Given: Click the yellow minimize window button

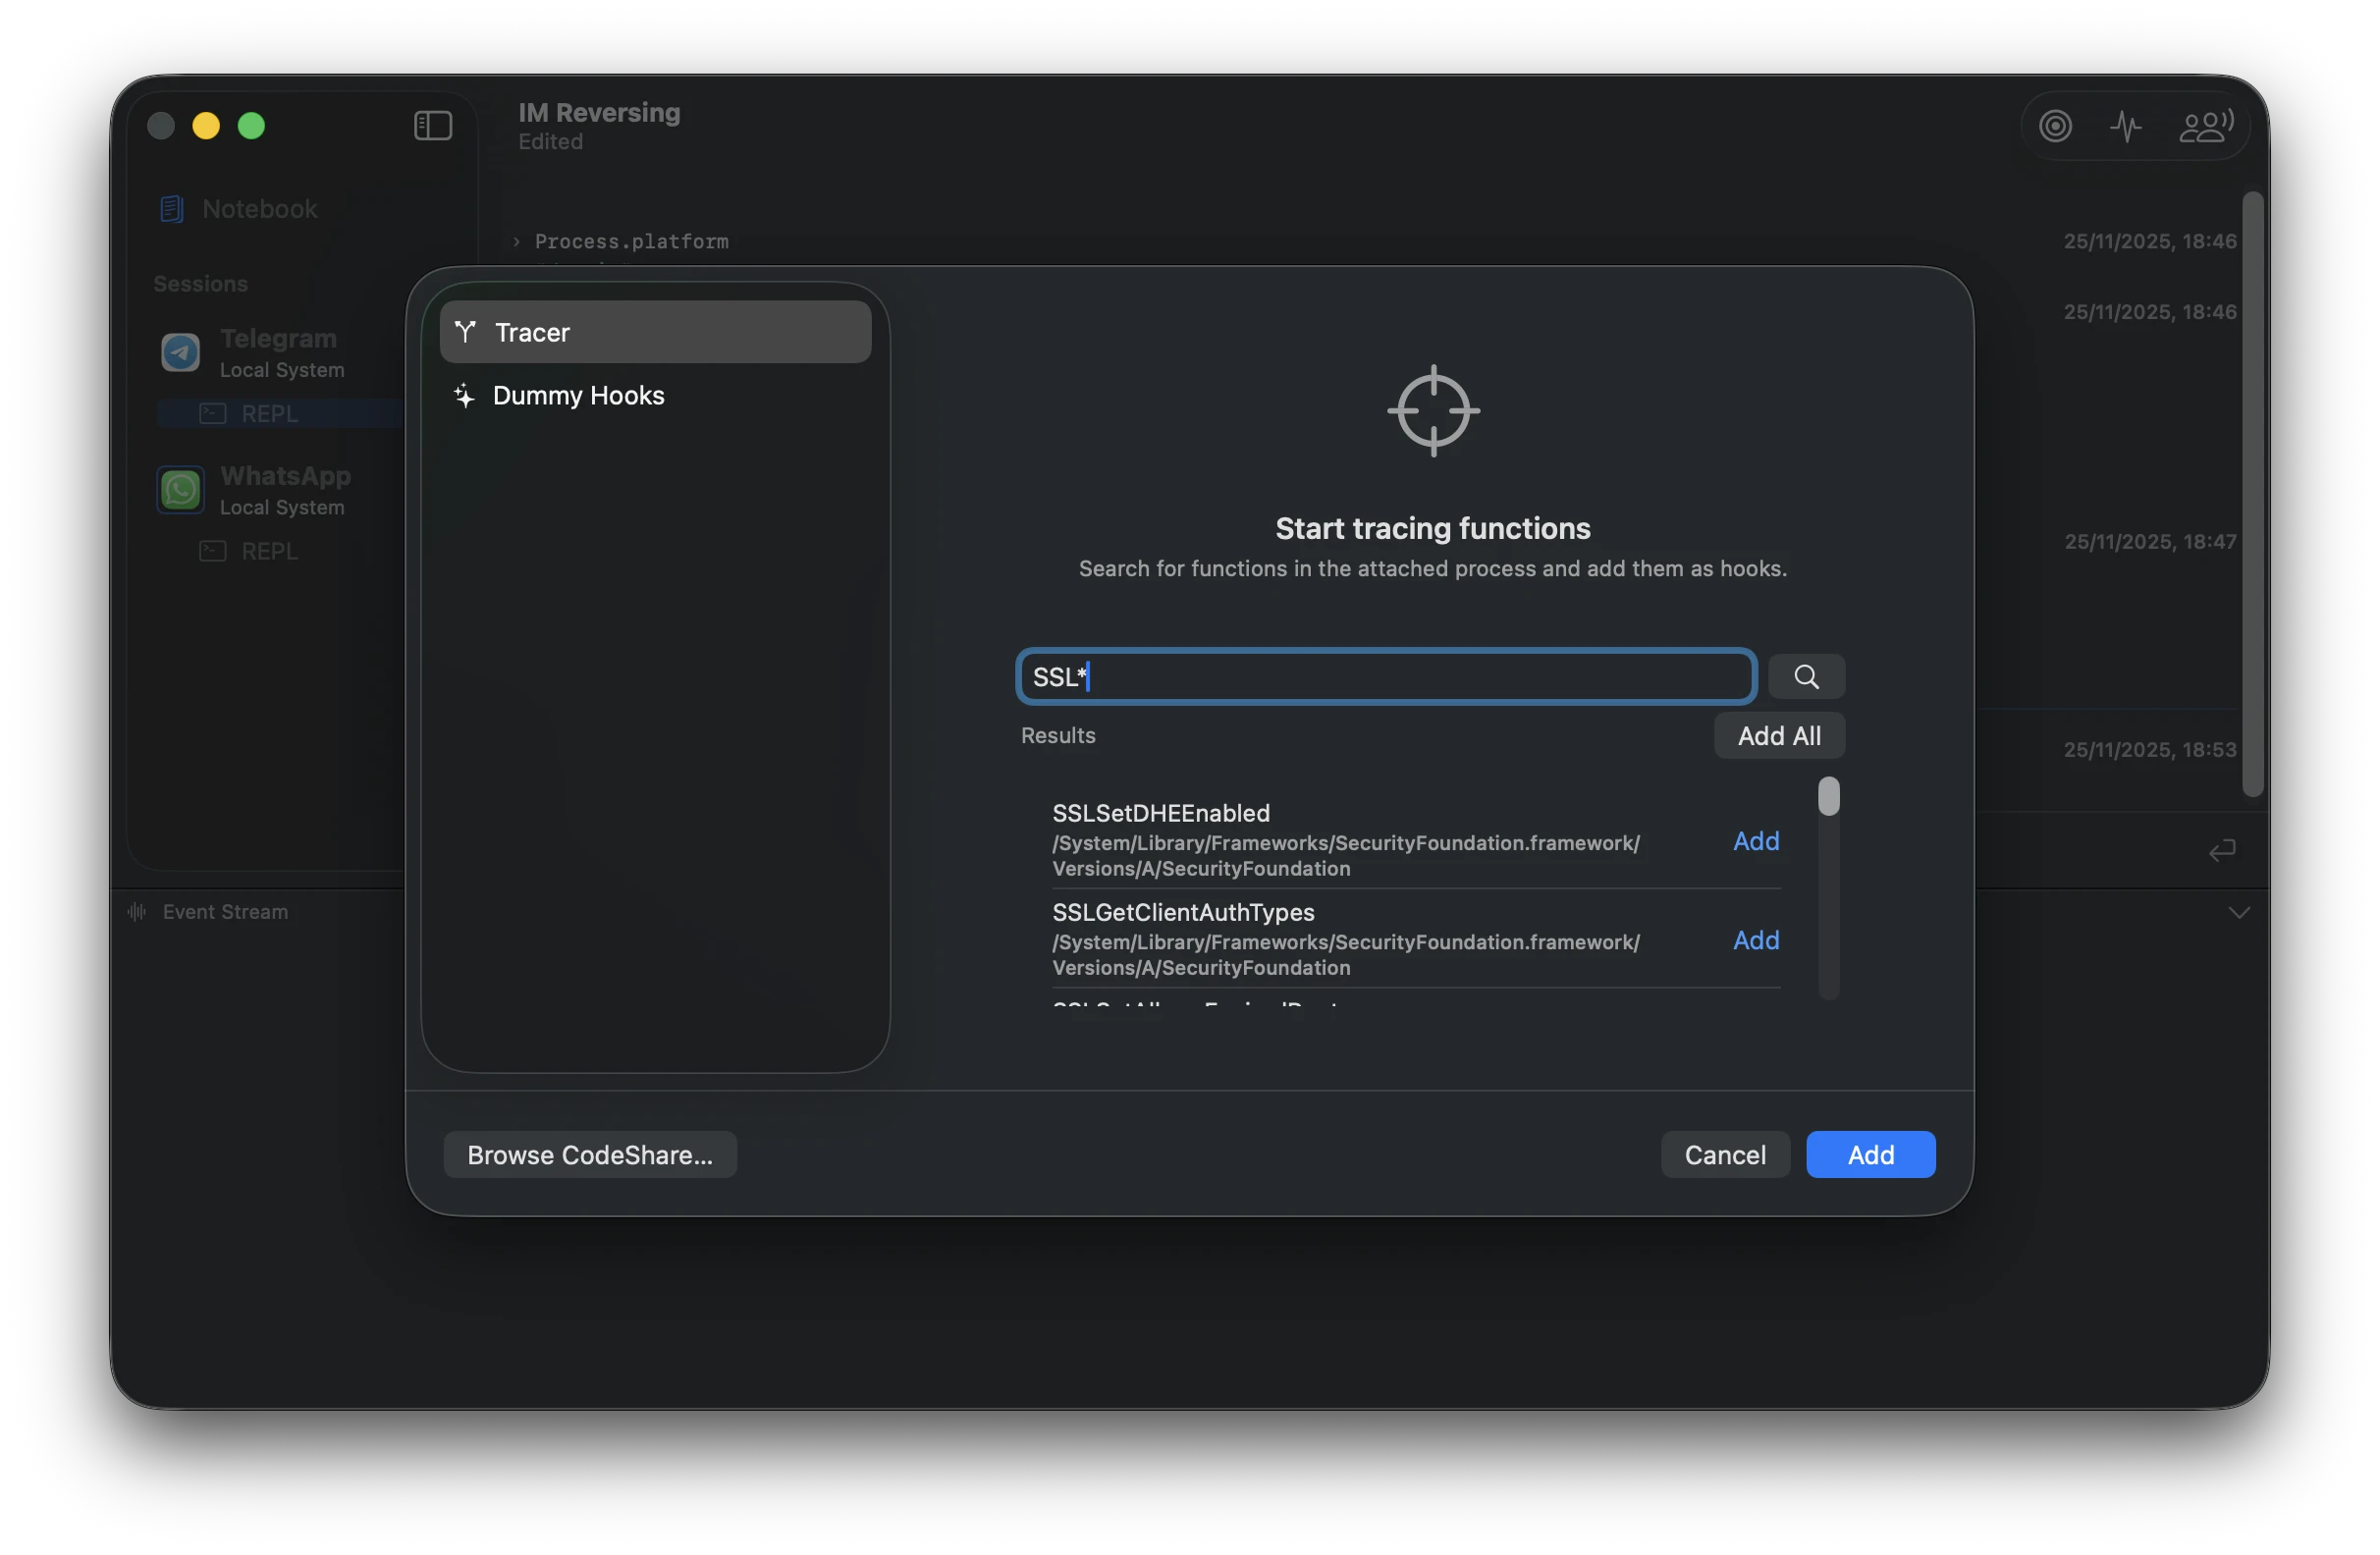Looking at the screenshot, I should (206, 126).
